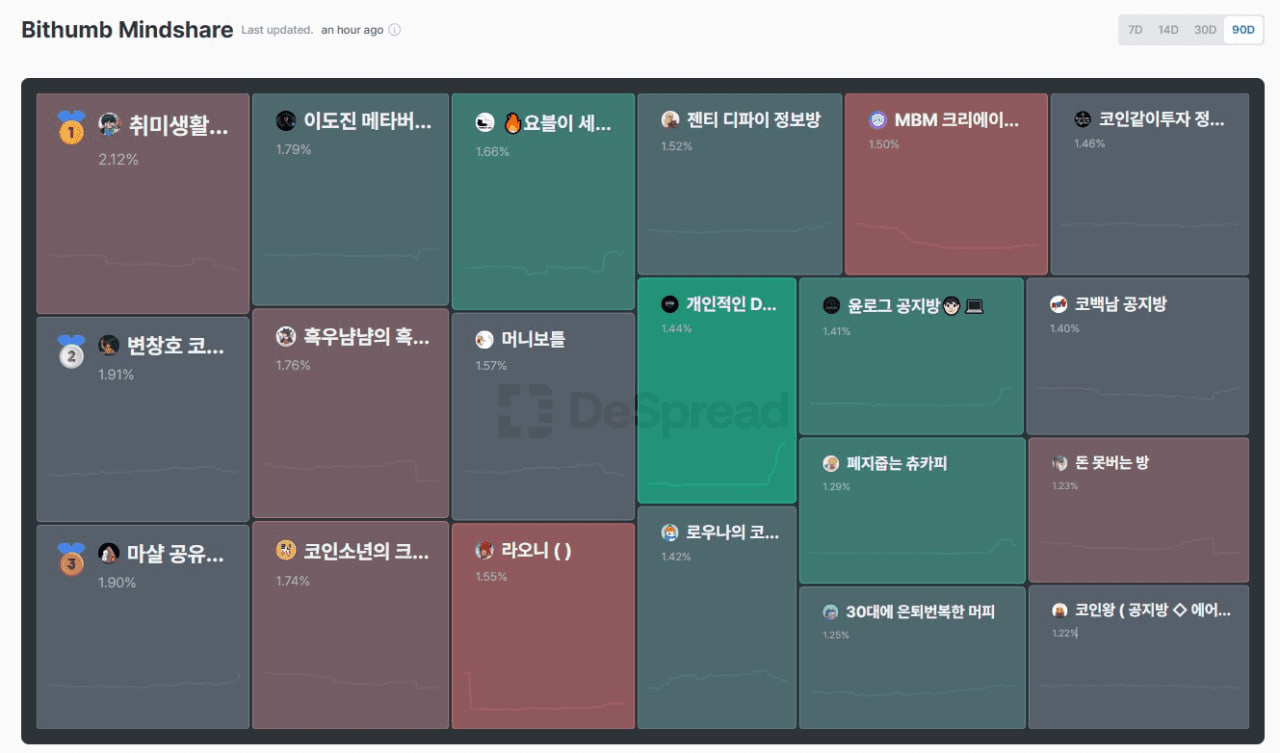Click the silver second-place medal icon

[71, 350]
